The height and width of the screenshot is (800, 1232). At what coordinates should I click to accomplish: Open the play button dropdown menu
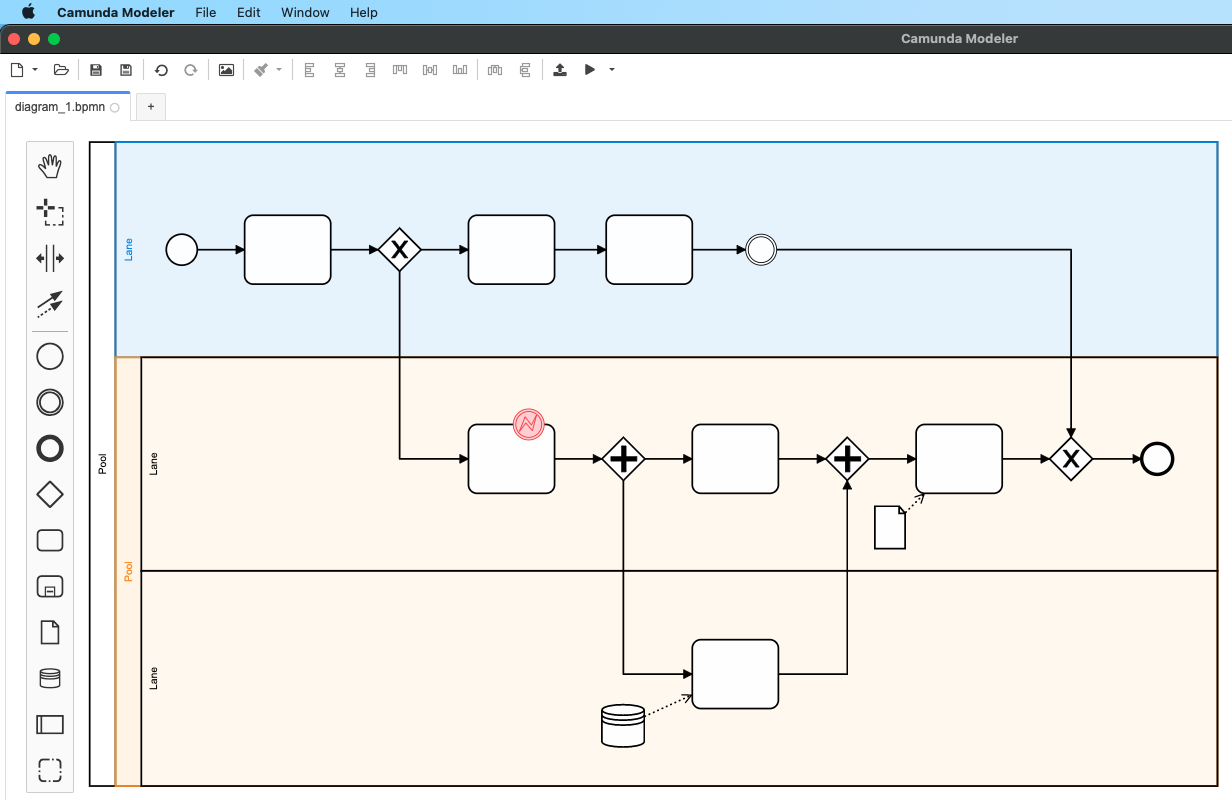tap(611, 69)
